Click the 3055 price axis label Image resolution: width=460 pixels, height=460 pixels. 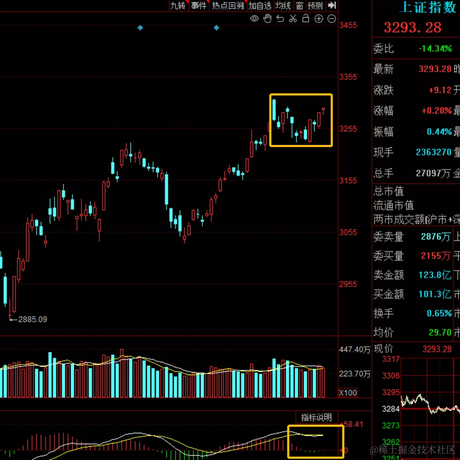[x=348, y=232]
